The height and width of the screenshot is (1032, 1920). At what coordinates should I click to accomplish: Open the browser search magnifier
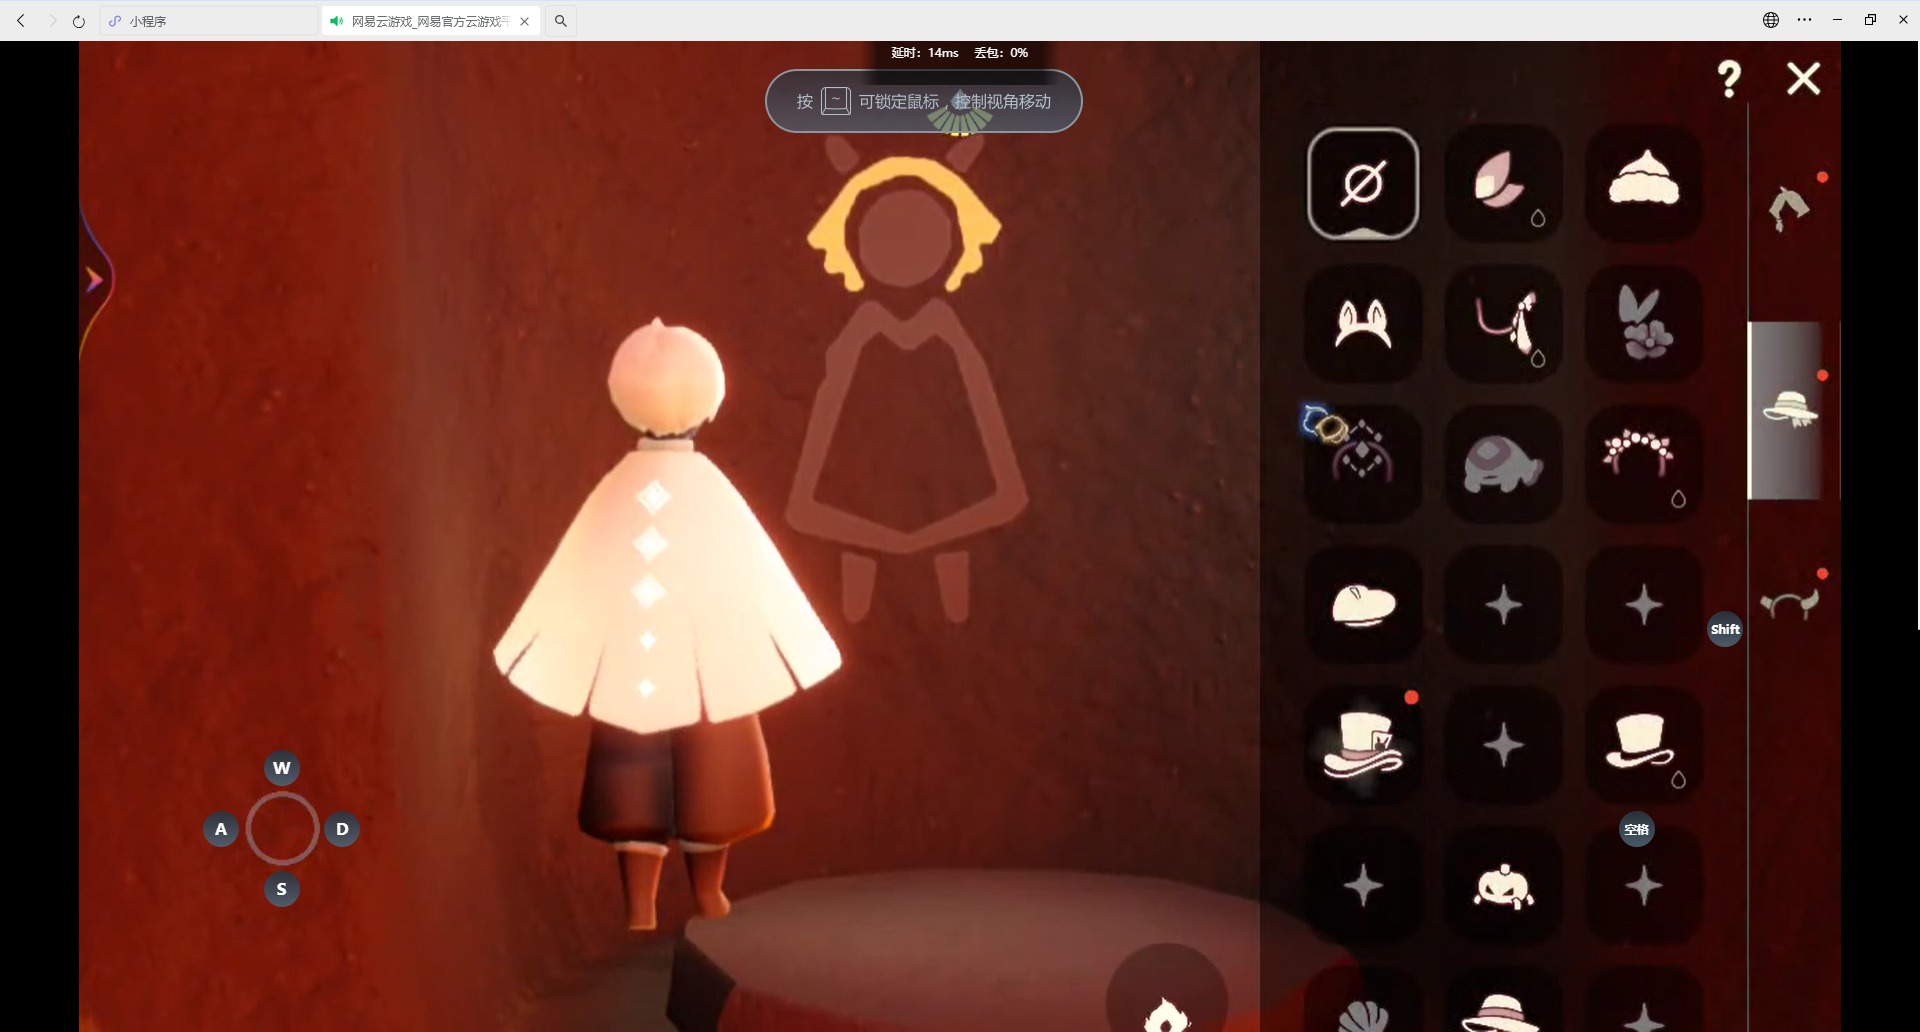561,21
